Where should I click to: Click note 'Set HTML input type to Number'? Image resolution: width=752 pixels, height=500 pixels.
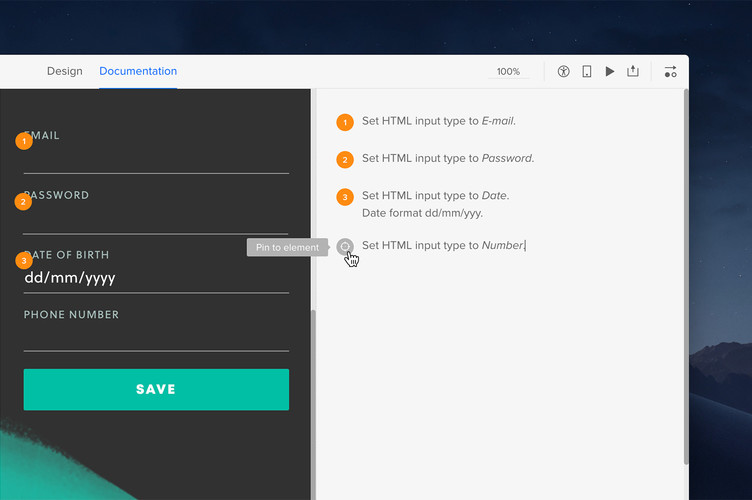click(443, 245)
